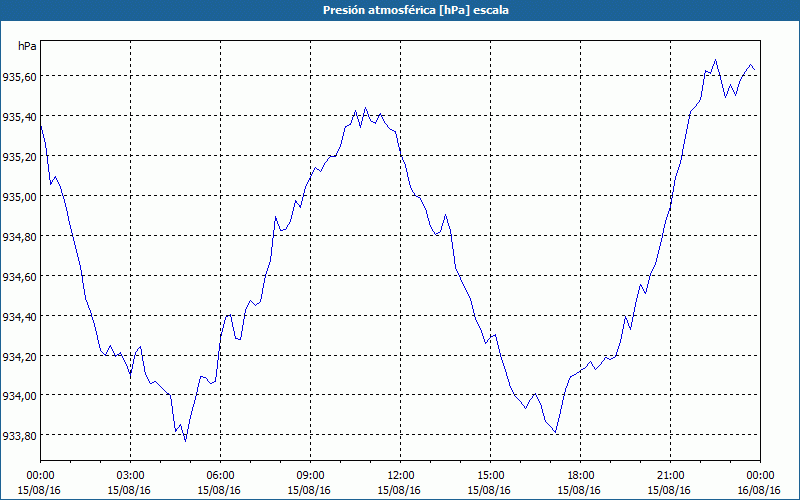Select the 934,00 y-axis value
The image size is (800, 500).
(x=19, y=396)
